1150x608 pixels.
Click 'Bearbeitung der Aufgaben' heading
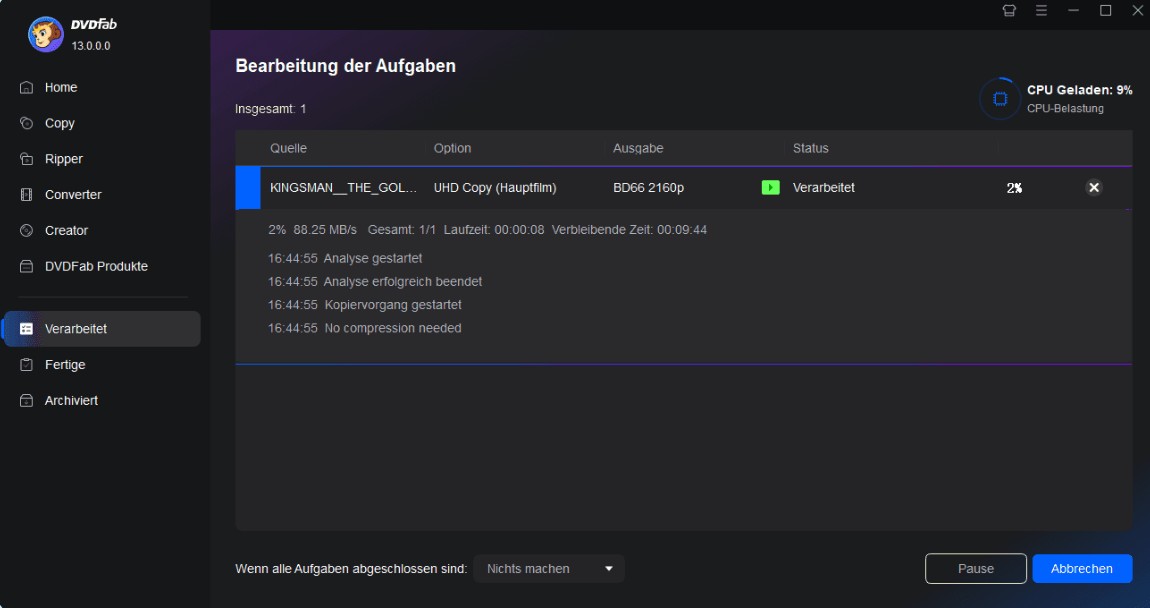point(345,66)
